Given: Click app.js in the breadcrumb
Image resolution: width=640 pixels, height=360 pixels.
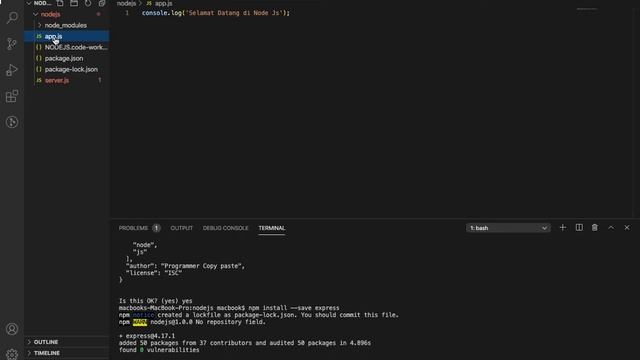Looking at the screenshot, I should click(163, 3).
